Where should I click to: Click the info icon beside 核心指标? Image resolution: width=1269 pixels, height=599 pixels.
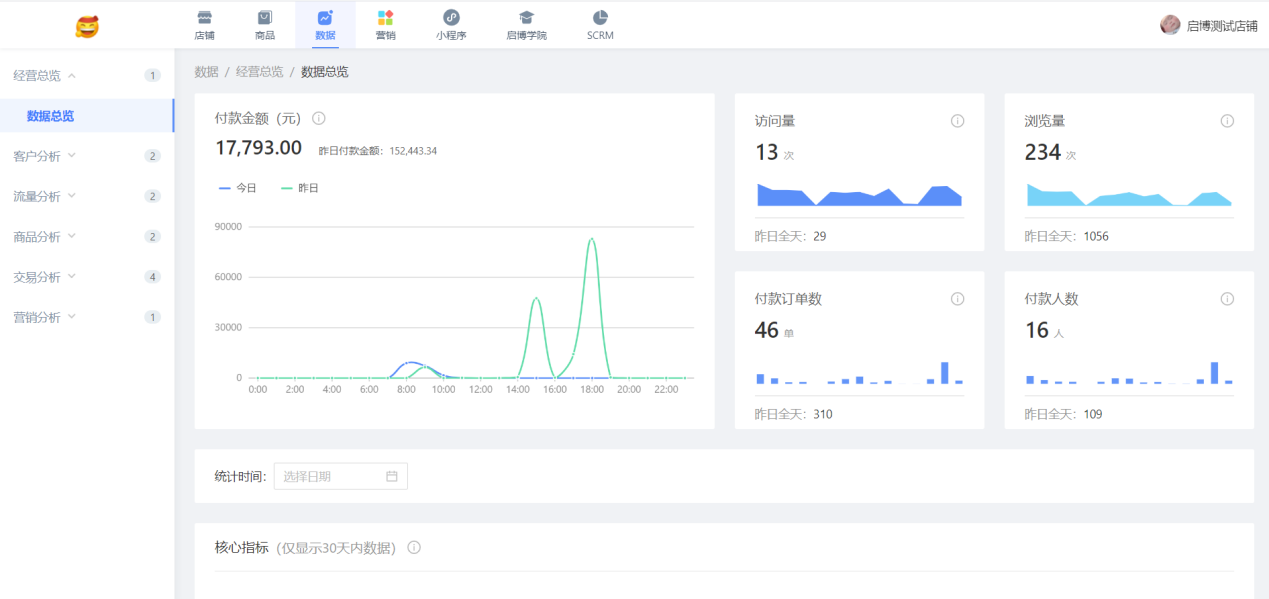(414, 547)
